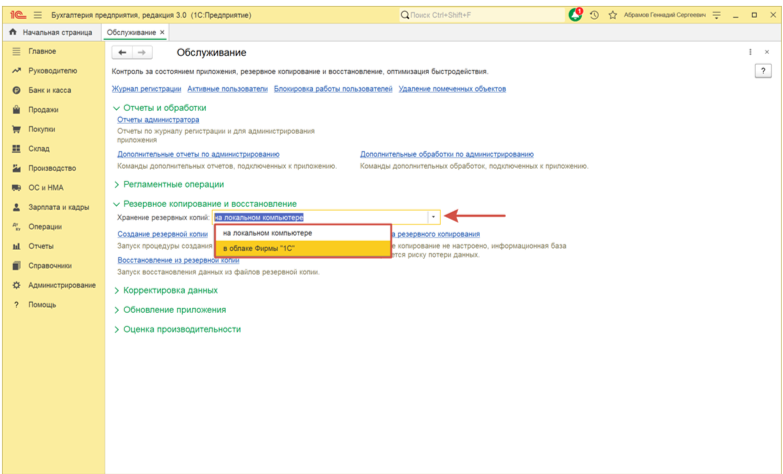
Task: Open the Зарплата и кадры section
Action: point(58,207)
